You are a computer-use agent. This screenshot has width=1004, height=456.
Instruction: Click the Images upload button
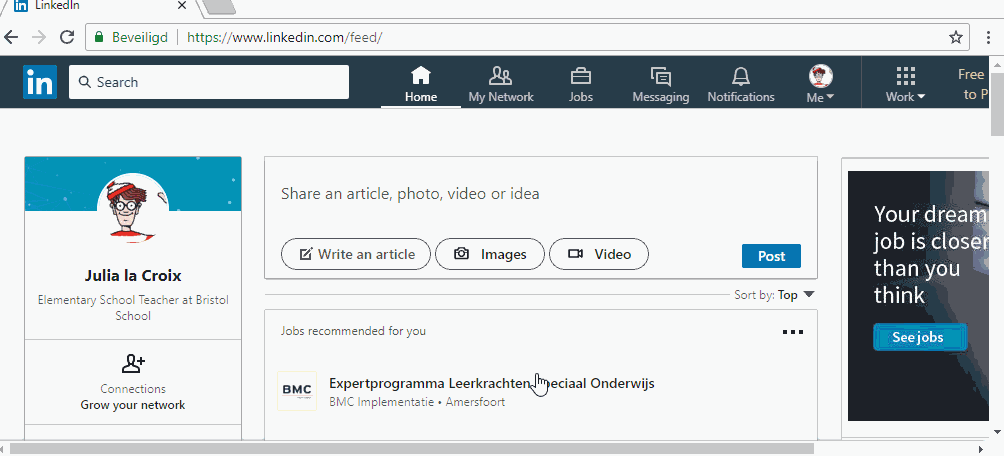tap(490, 254)
